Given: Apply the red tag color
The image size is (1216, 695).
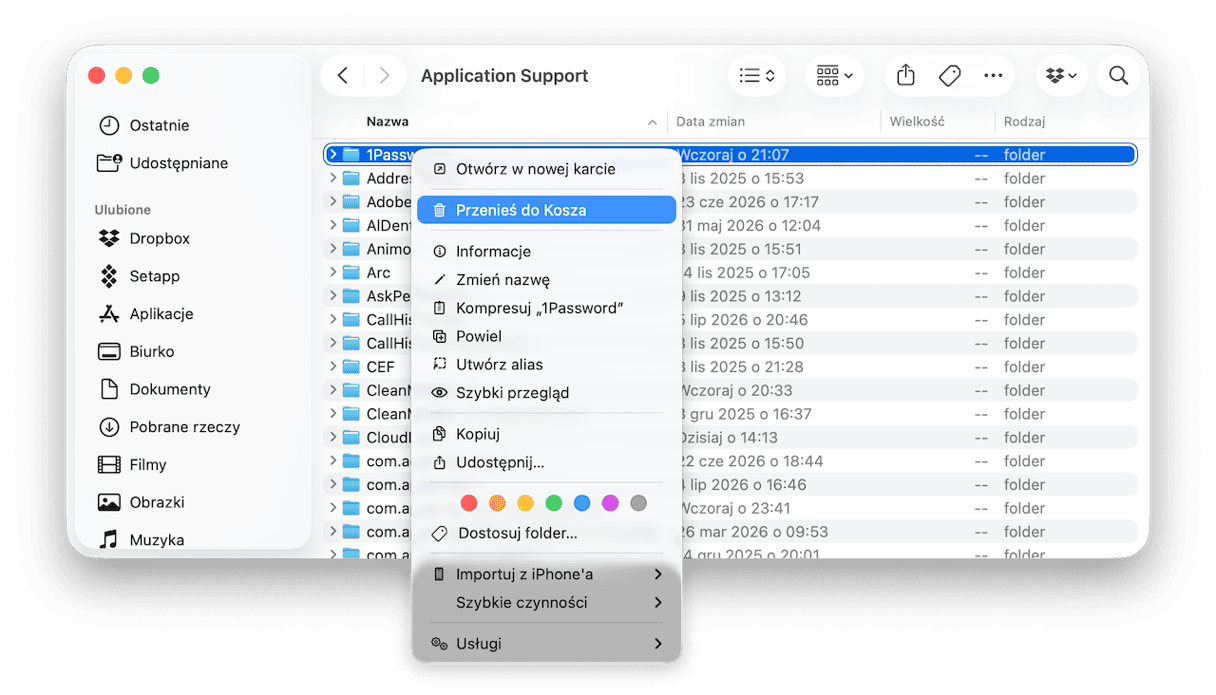Looking at the screenshot, I should pos(469,503).
